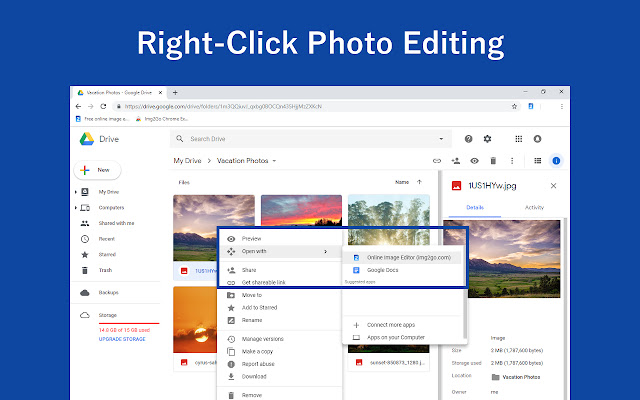This screenshot has width=640, height=400.
Task: Switch to the Details tab
Action: tap(475, 208)
